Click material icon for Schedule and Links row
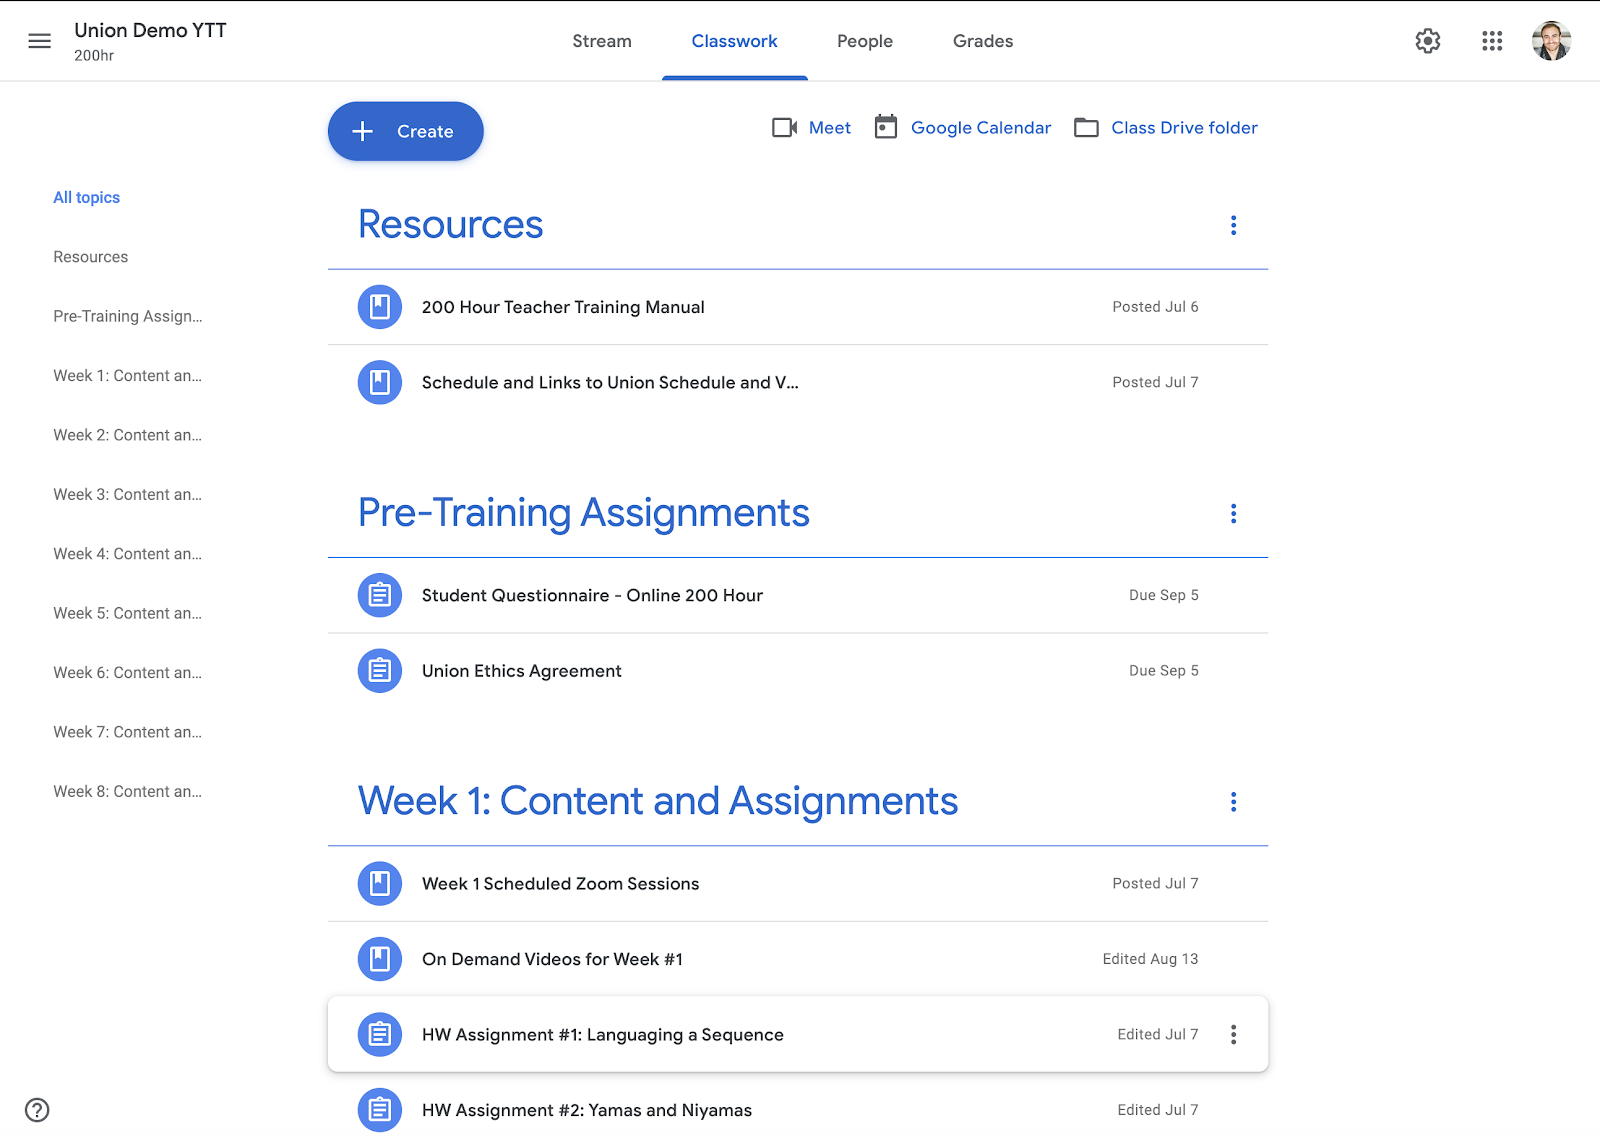 point(380,382)
